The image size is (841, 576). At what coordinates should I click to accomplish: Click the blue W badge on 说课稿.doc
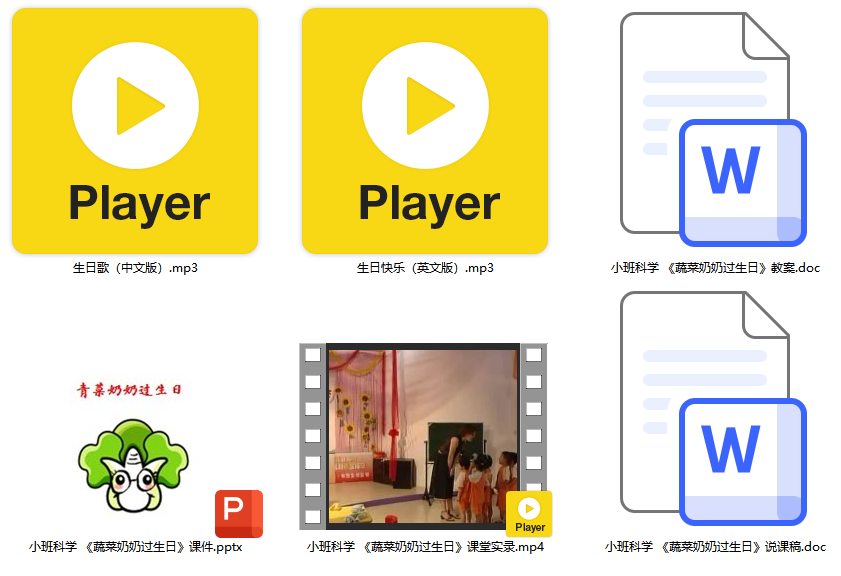coord(742,461)
